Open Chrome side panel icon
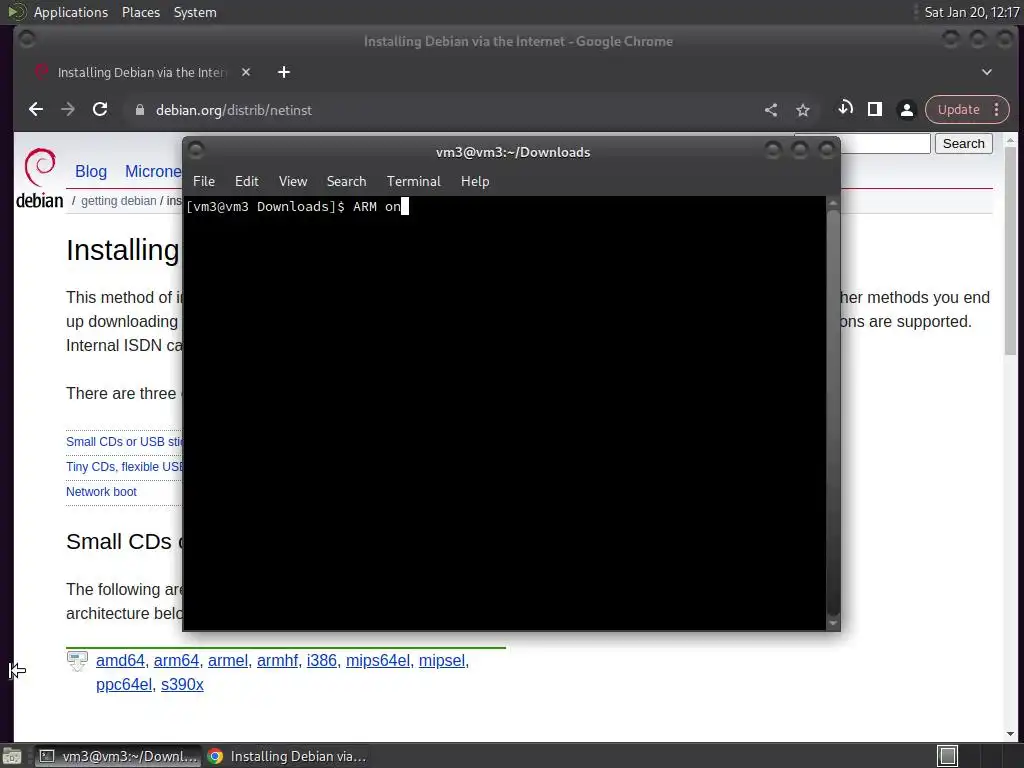 (x=875, y=109)
